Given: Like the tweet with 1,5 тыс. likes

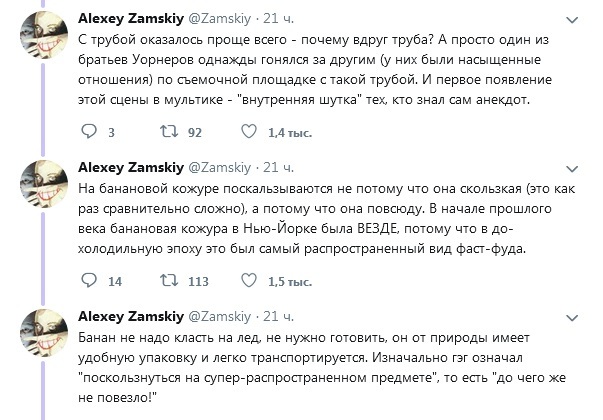Looking at the screenshot, I should [247, 281].
